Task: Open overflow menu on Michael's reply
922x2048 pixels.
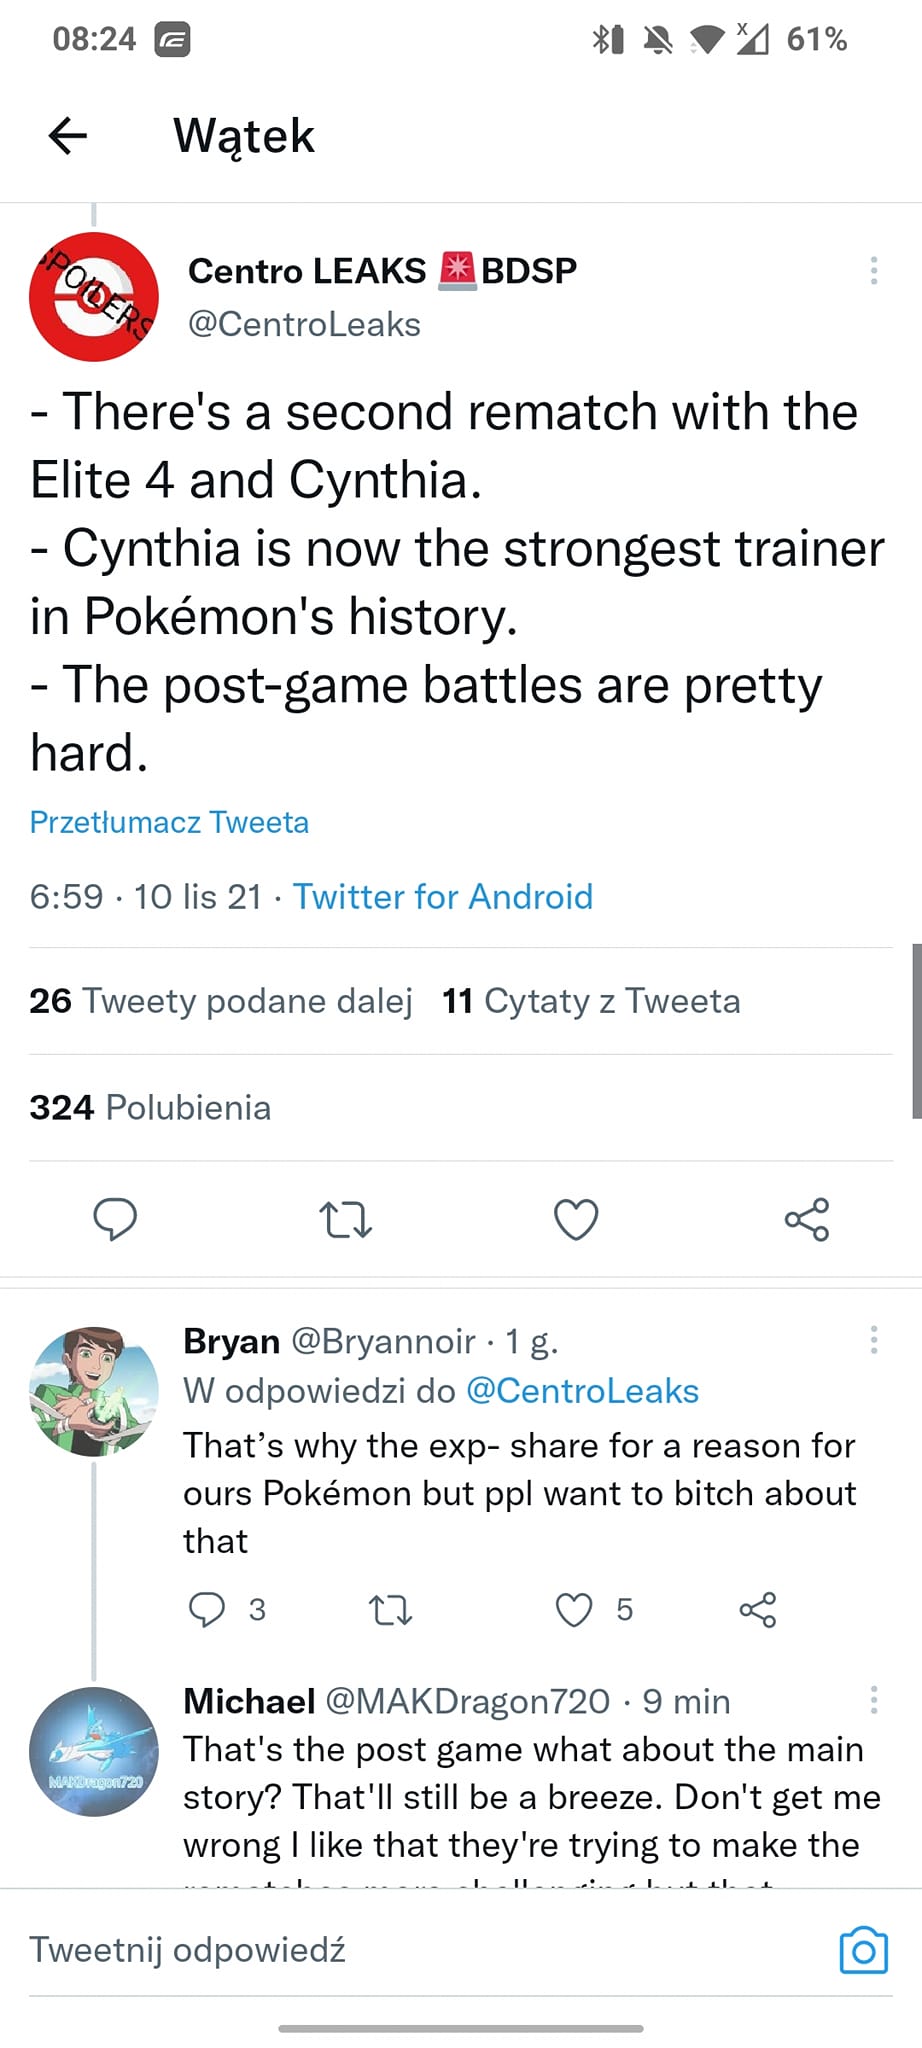Action: [874, 1699]
